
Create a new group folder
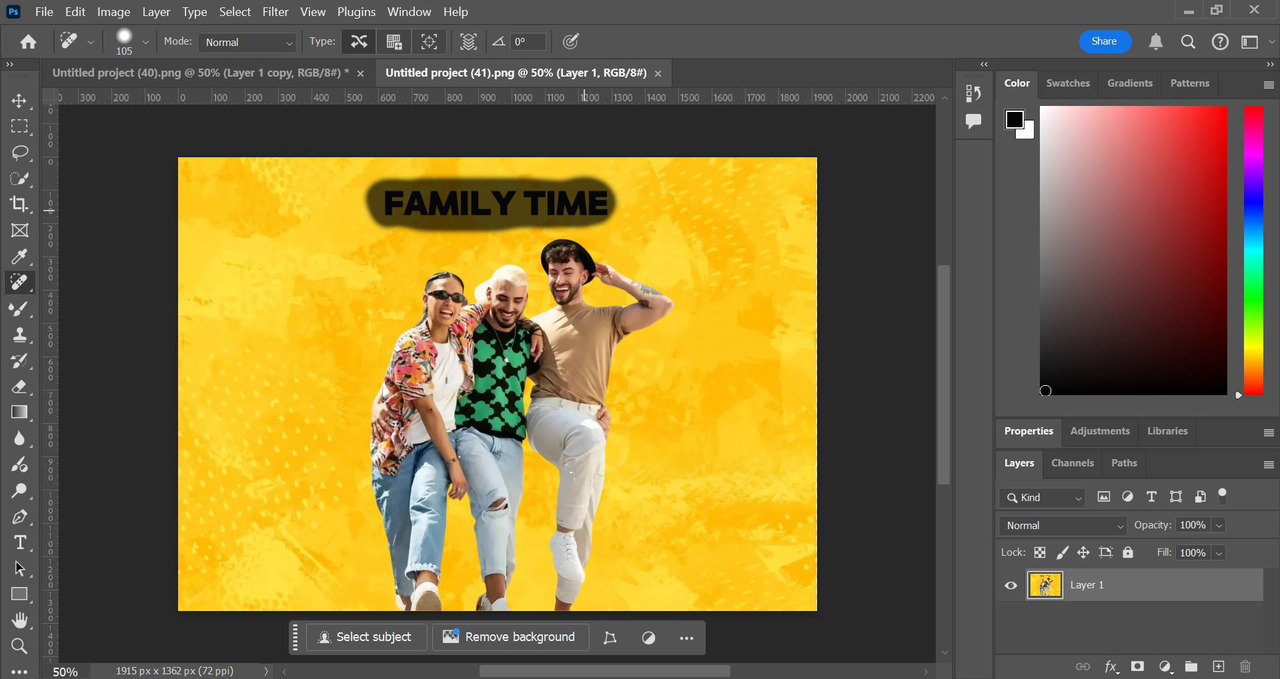(x=1191, y=666)
